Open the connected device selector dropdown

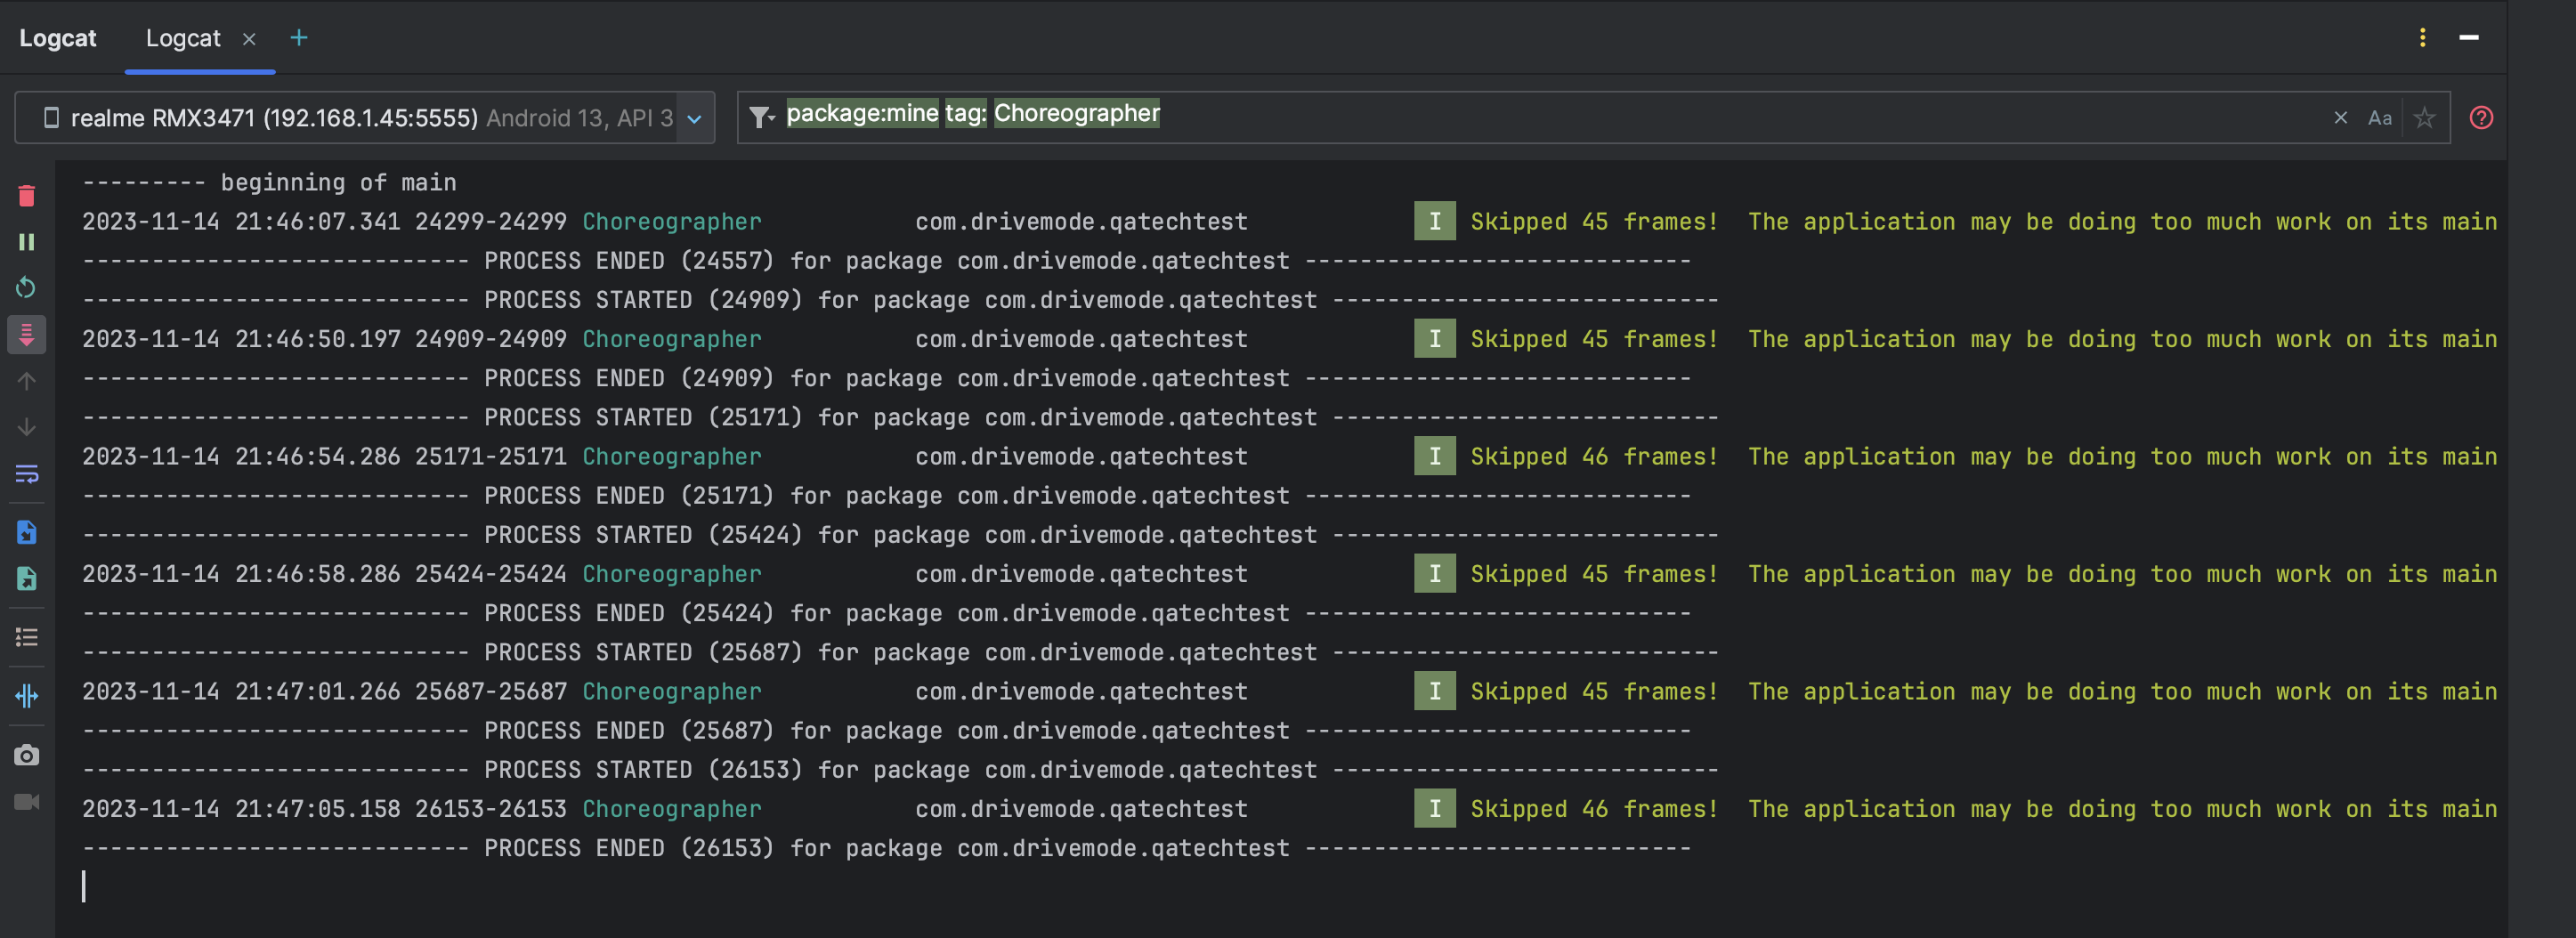pos(694,117)
